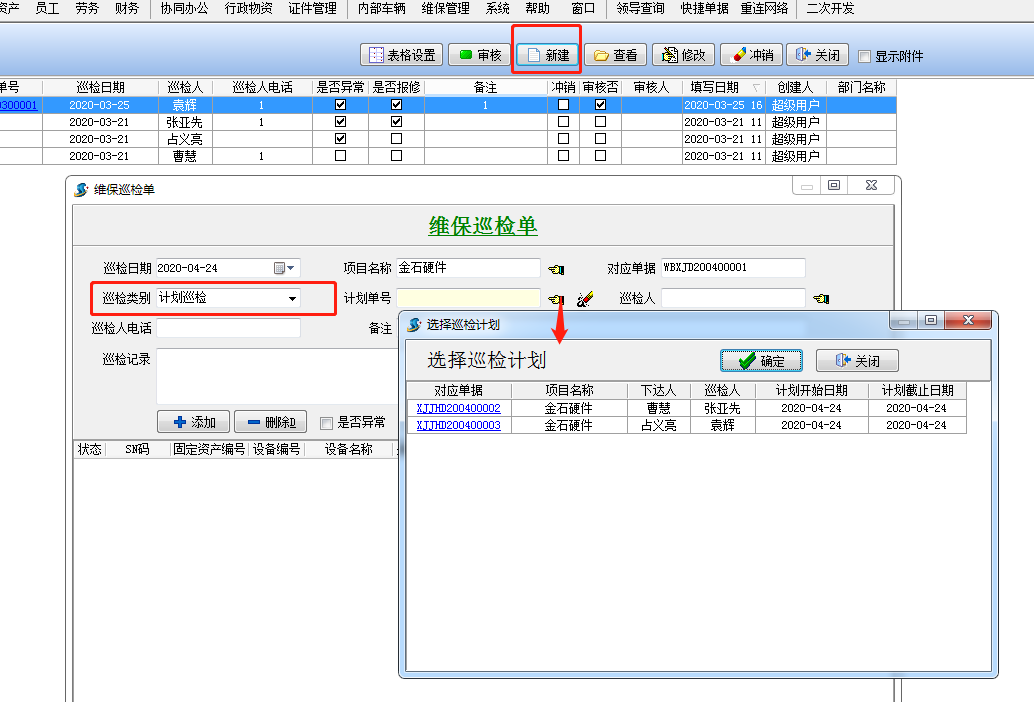Open the 领导查询 menu
Screen dimensions: 1034x702
(640, 8)
